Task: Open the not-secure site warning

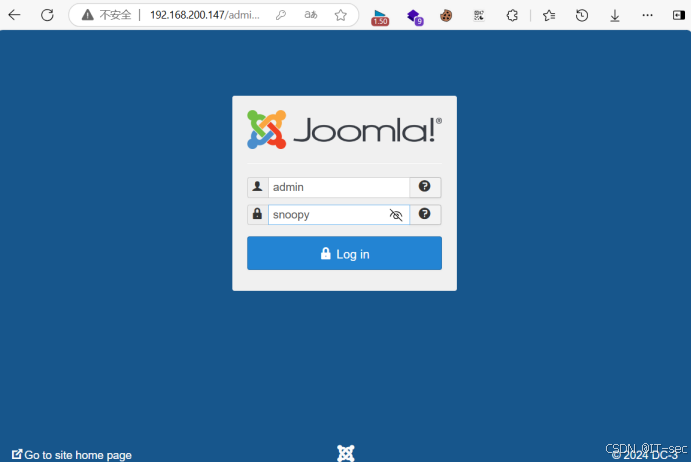Action: (x=107, y=15)
